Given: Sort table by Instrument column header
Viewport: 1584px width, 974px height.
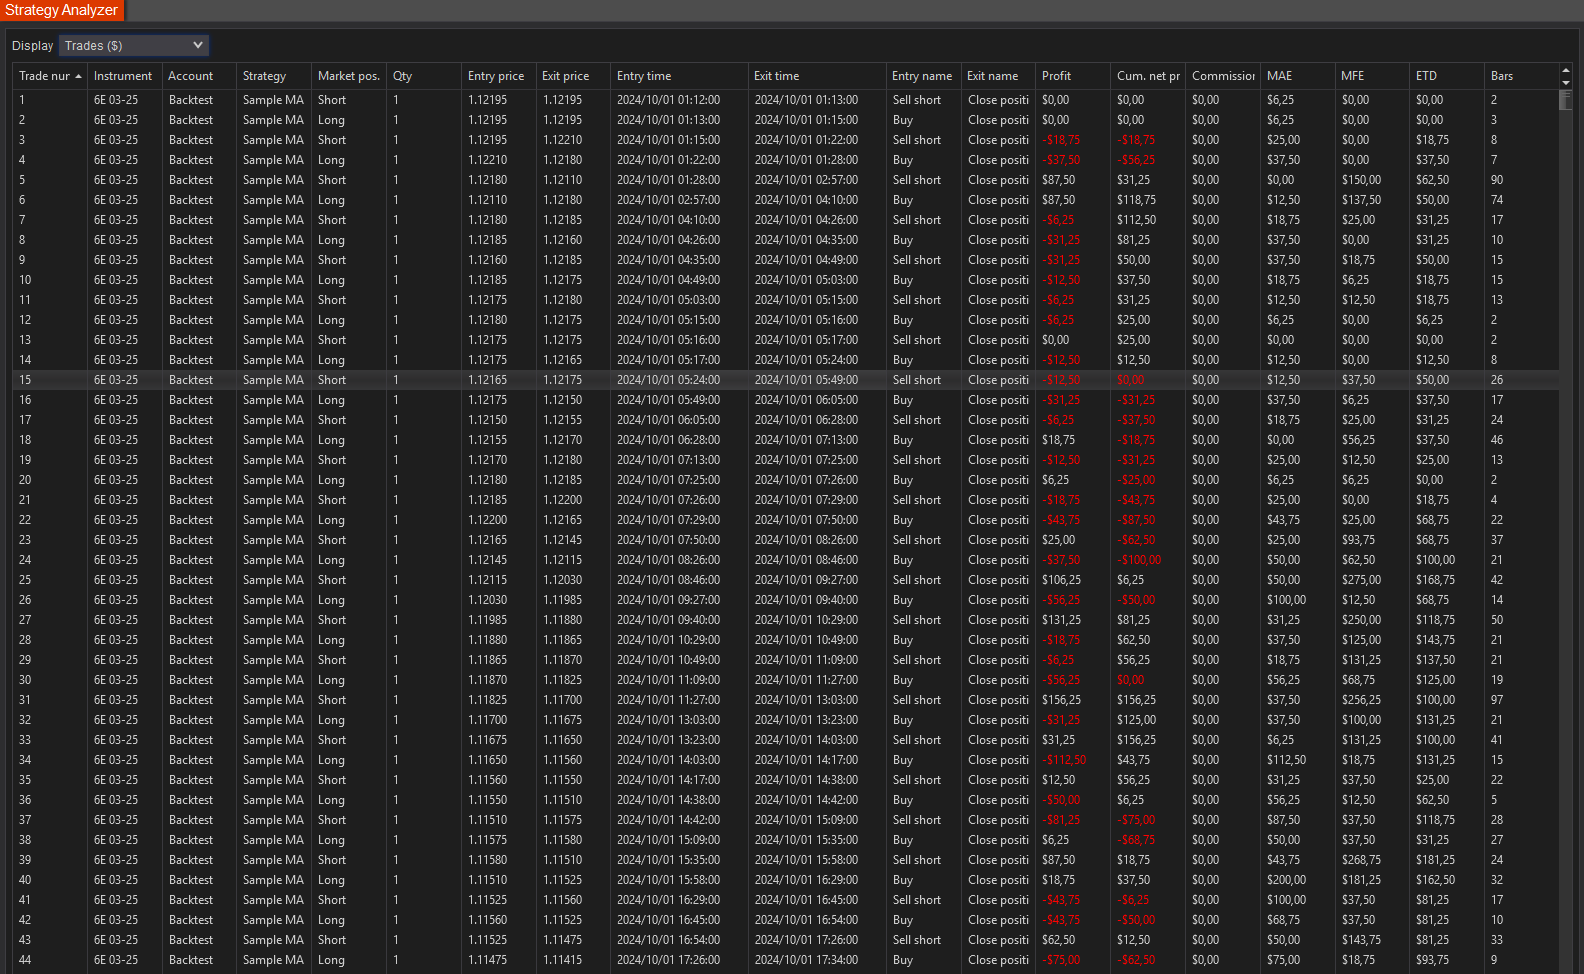Looking at the screenshot, I should (124, 76).
